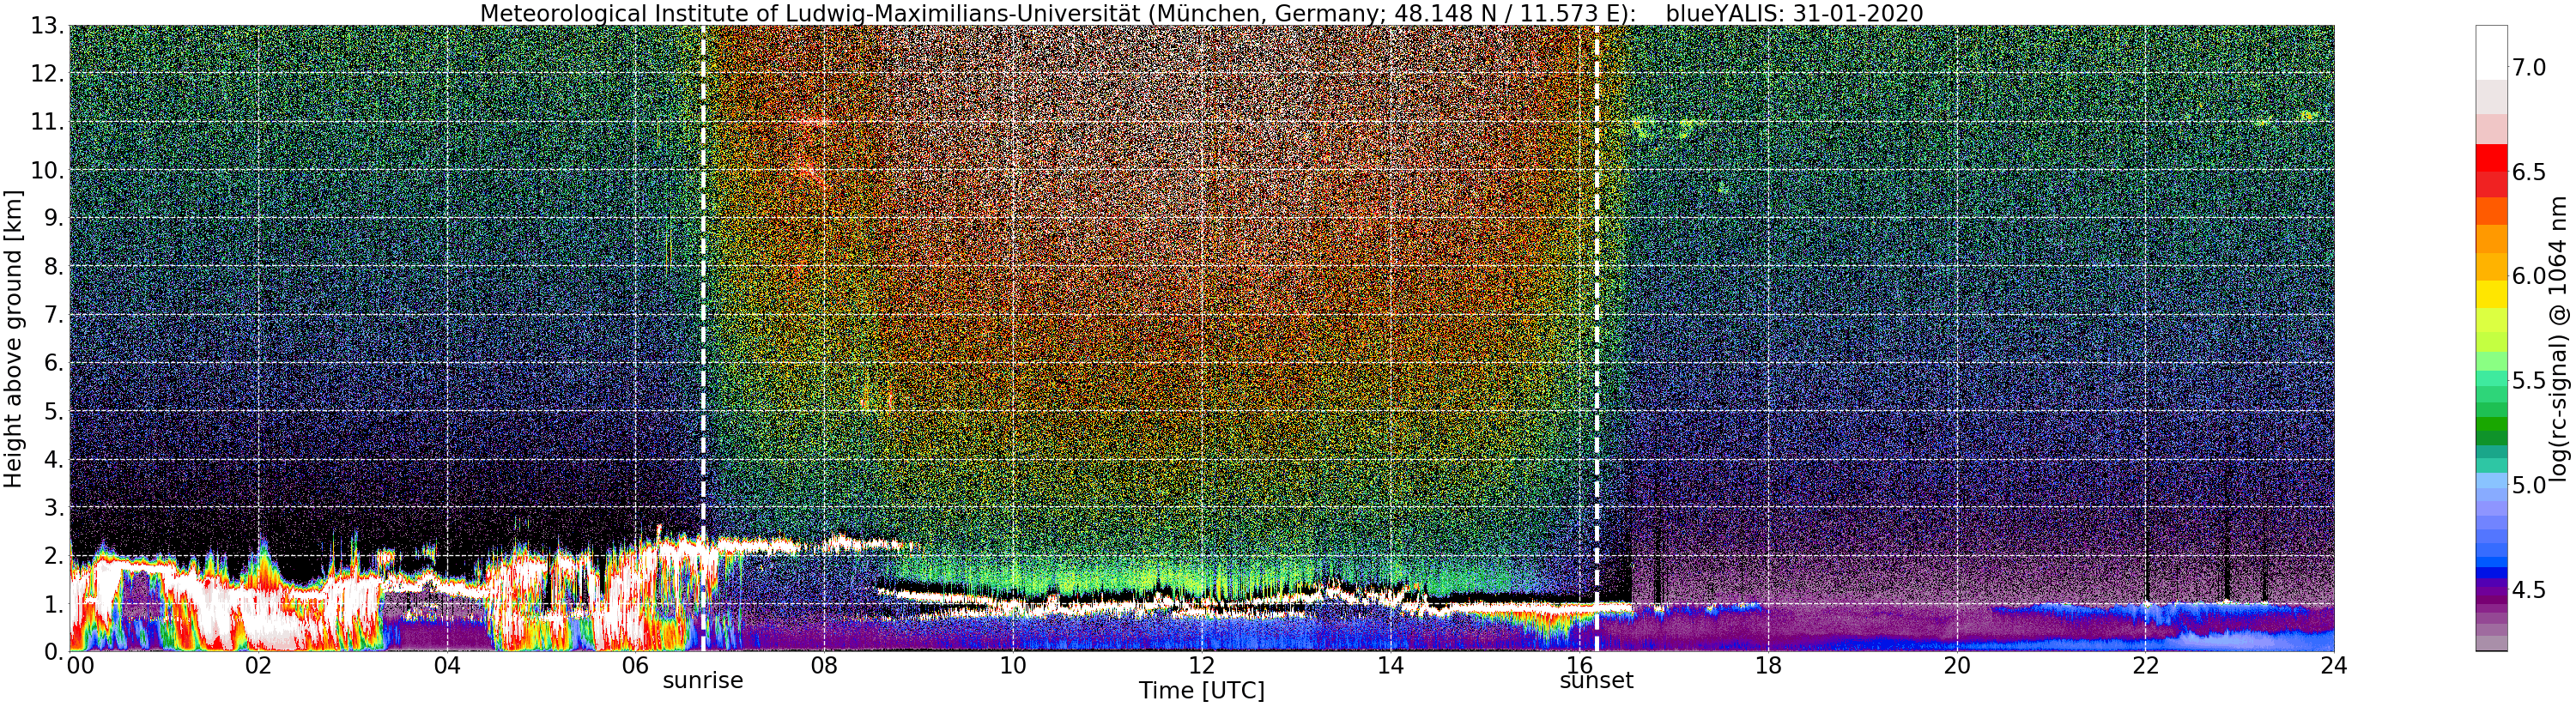This screenshot has height=707, width=2576.
Task: Click the '7.' tick on the height axis
Action: click(53, 315)
